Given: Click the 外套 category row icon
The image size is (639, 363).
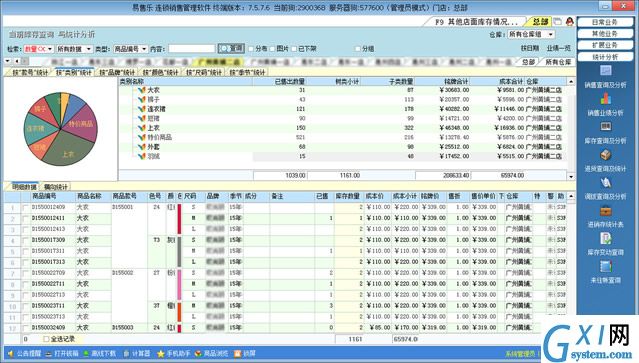Looking at the screenshot, I should (142, 147).
